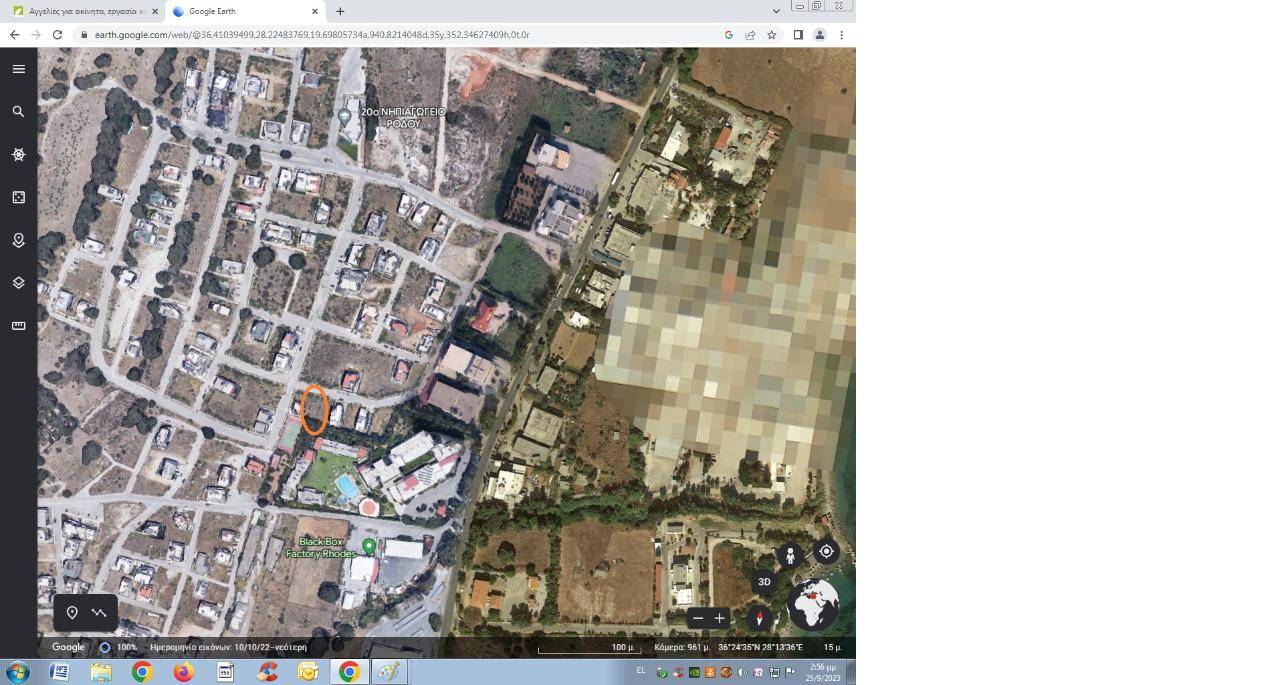Click the Black Box Factory Rhodes placemark
The image size is (1280, 685).
[367, 547]
